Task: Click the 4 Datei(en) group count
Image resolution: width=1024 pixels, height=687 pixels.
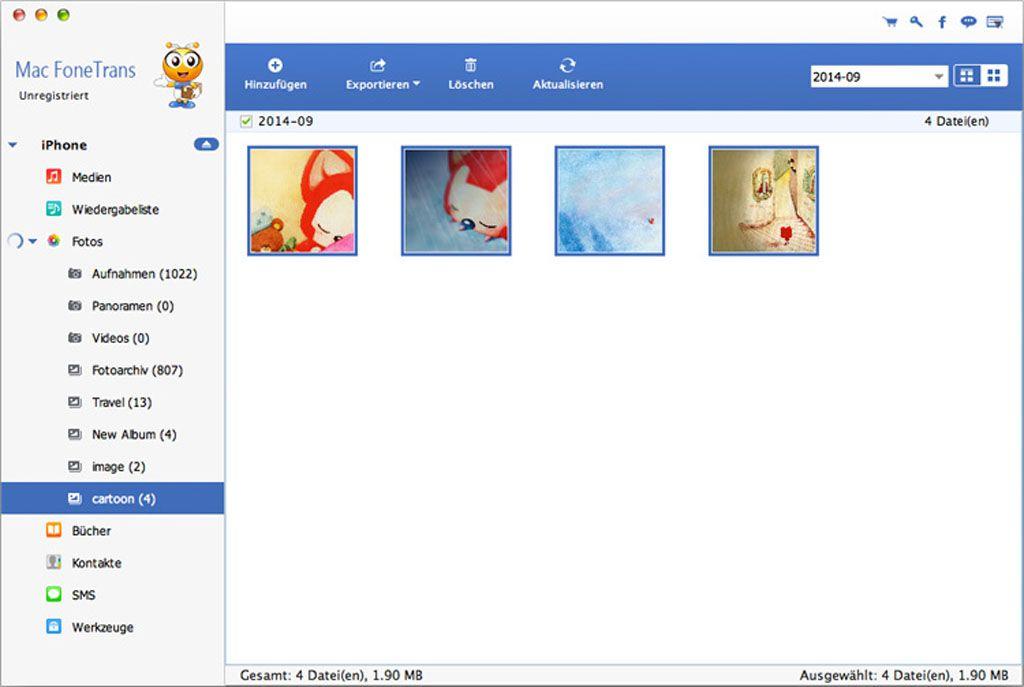Action: tap(956, 121)
